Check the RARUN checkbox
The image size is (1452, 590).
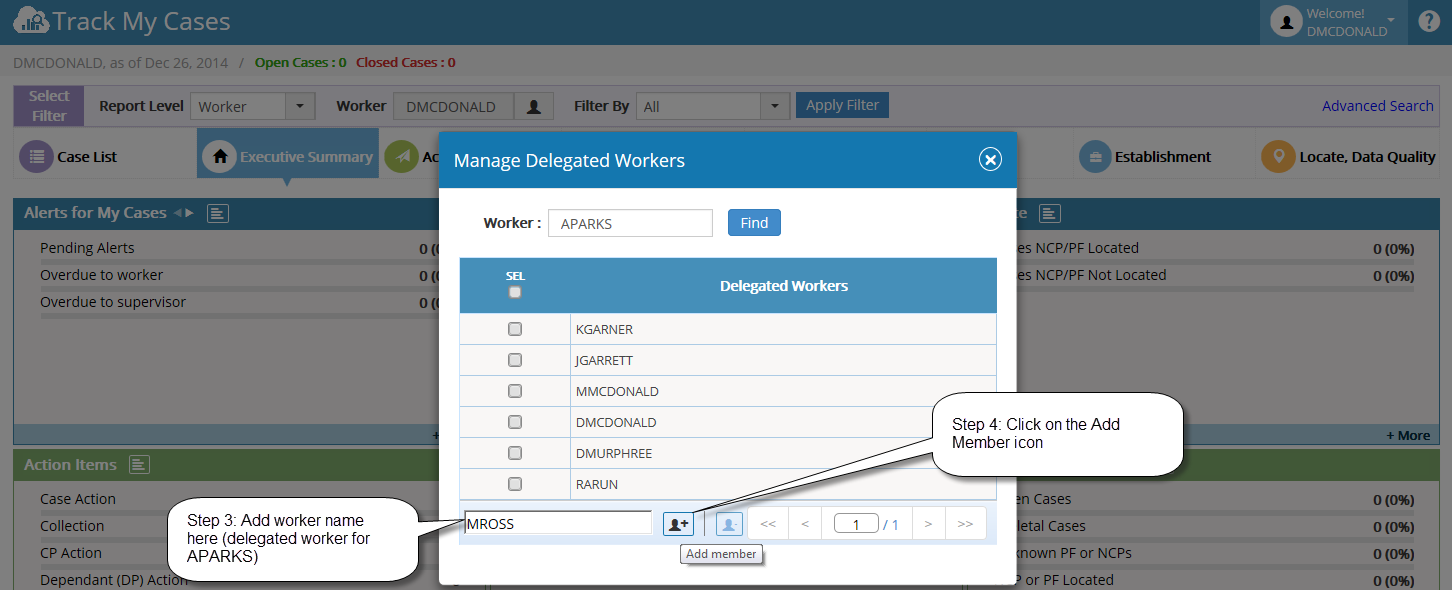[515, 484]
